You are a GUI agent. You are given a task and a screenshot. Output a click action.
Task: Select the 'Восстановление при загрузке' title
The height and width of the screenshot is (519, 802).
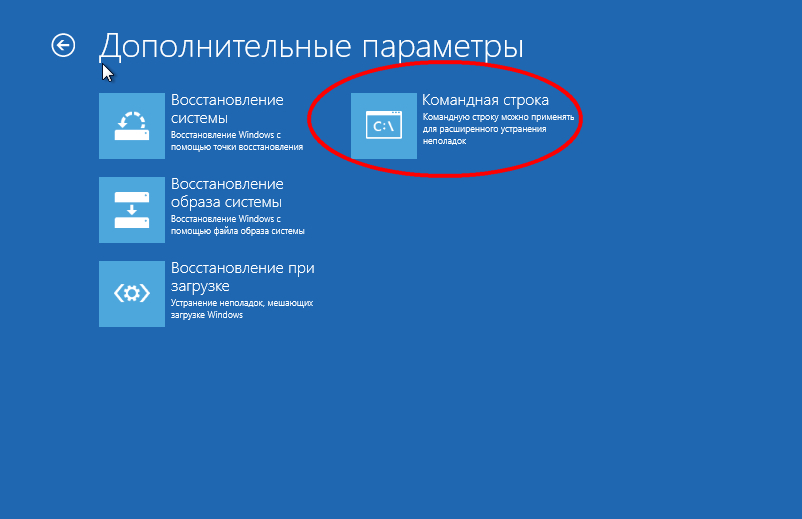[242, 276]
